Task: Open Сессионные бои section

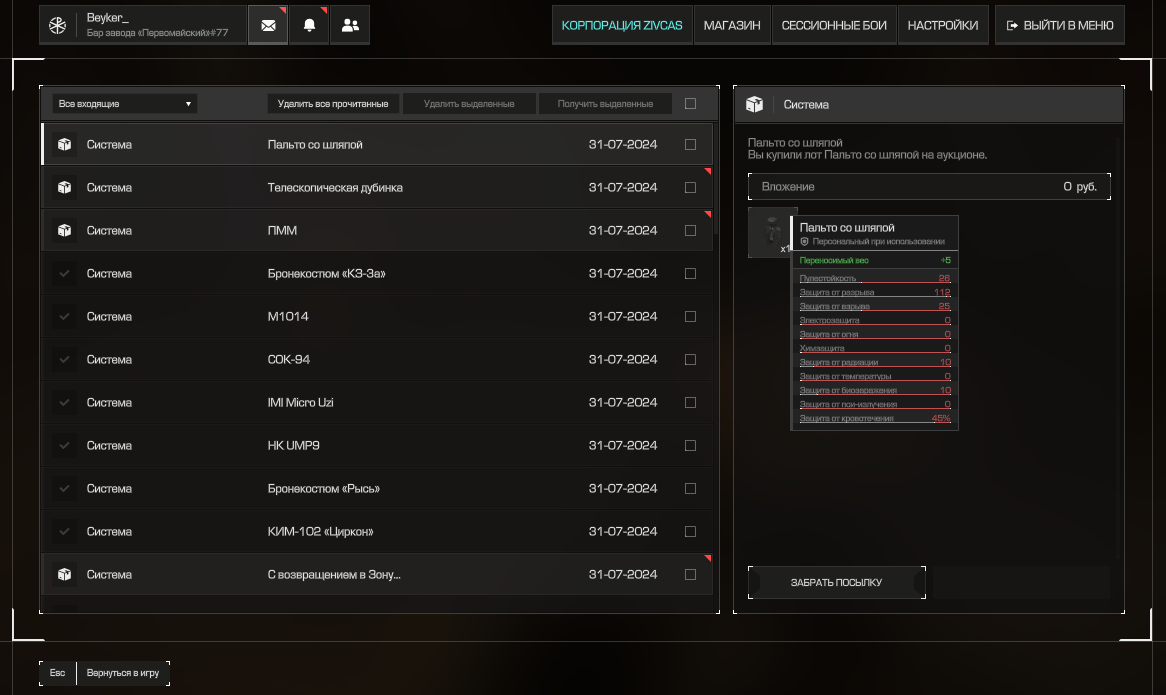Action: click(834, 25)
